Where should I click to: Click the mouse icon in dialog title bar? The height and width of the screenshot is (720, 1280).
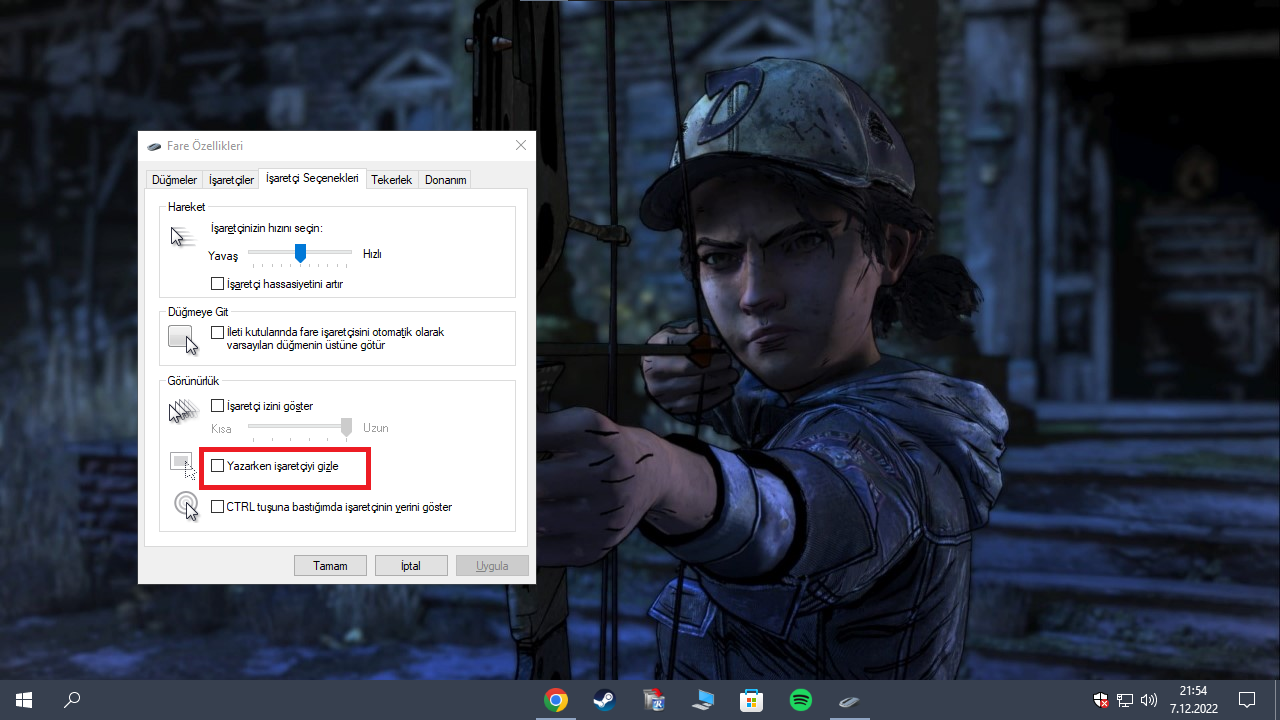(154, 146)
